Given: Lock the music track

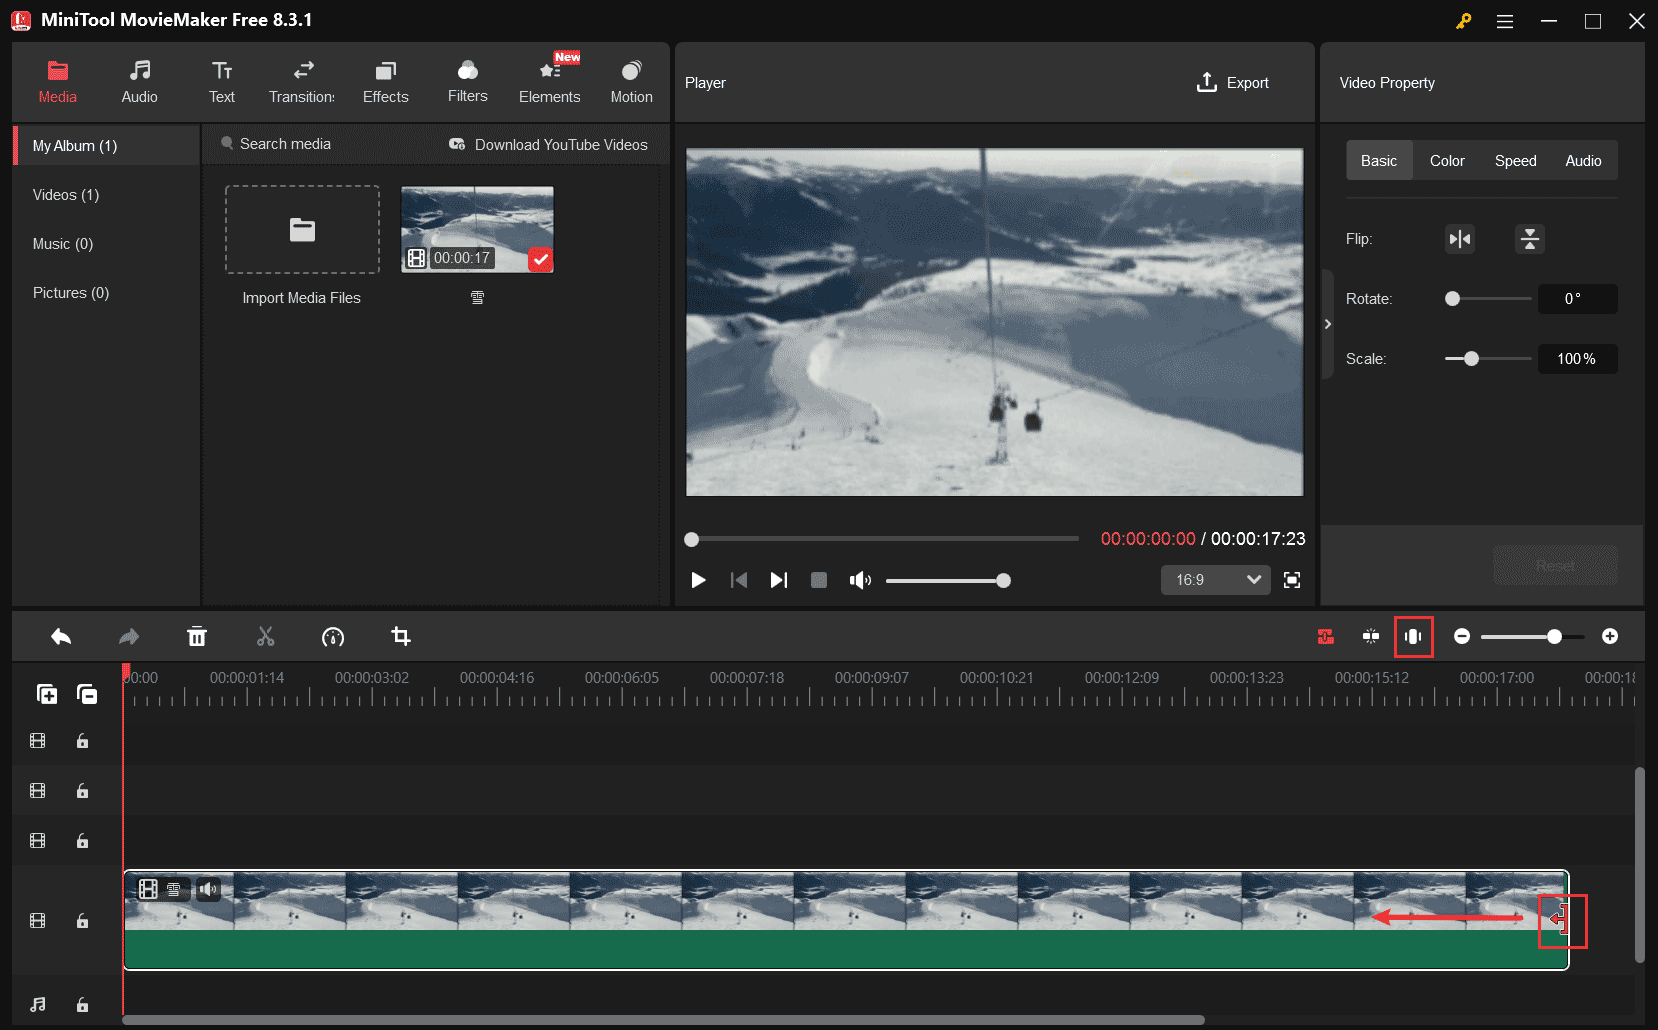Looking at the screenshot, I should click(x=82, y=1003).
